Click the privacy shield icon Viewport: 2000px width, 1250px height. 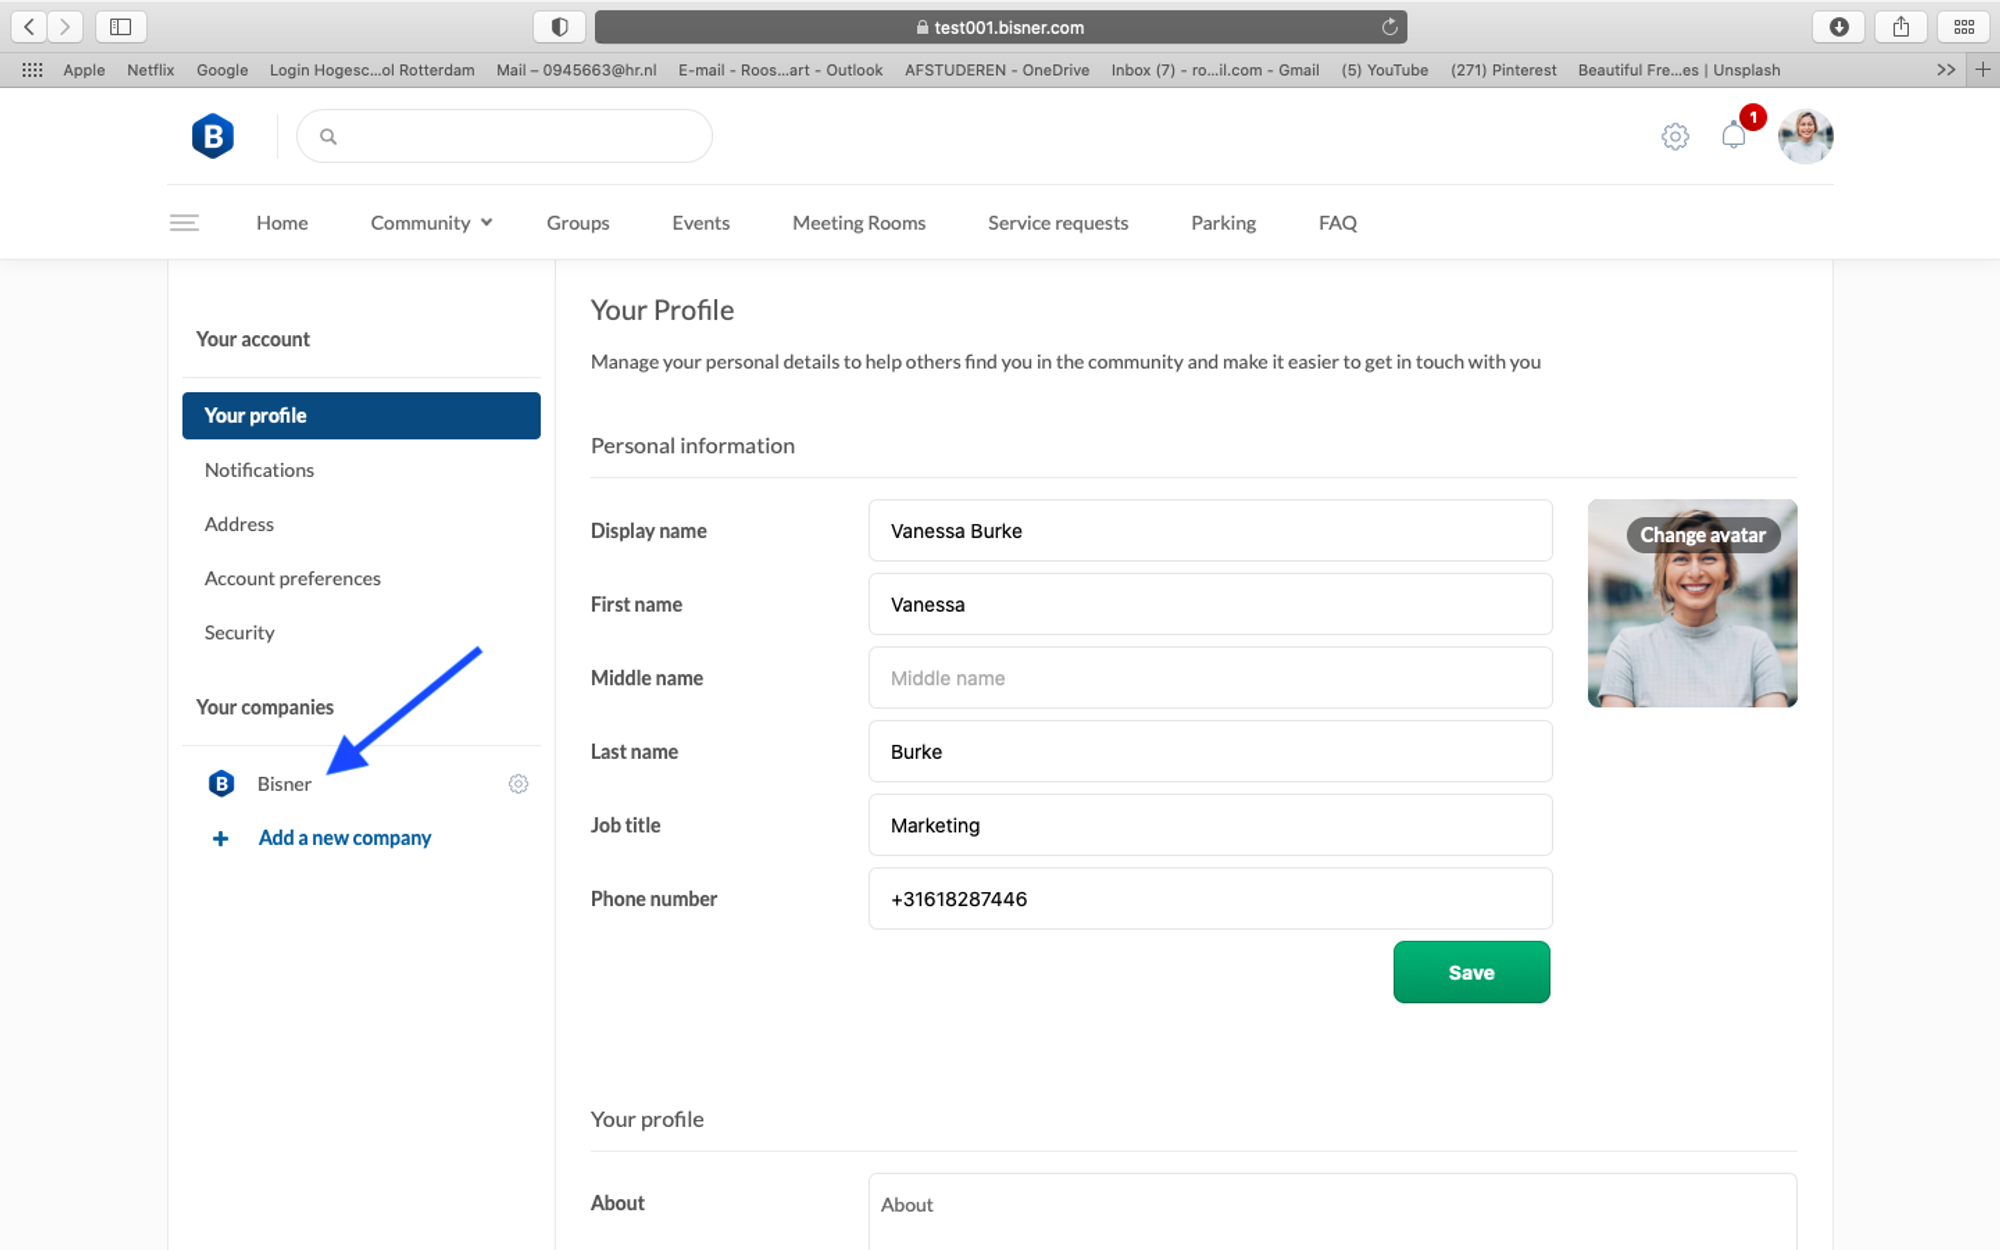click(559, 27)
